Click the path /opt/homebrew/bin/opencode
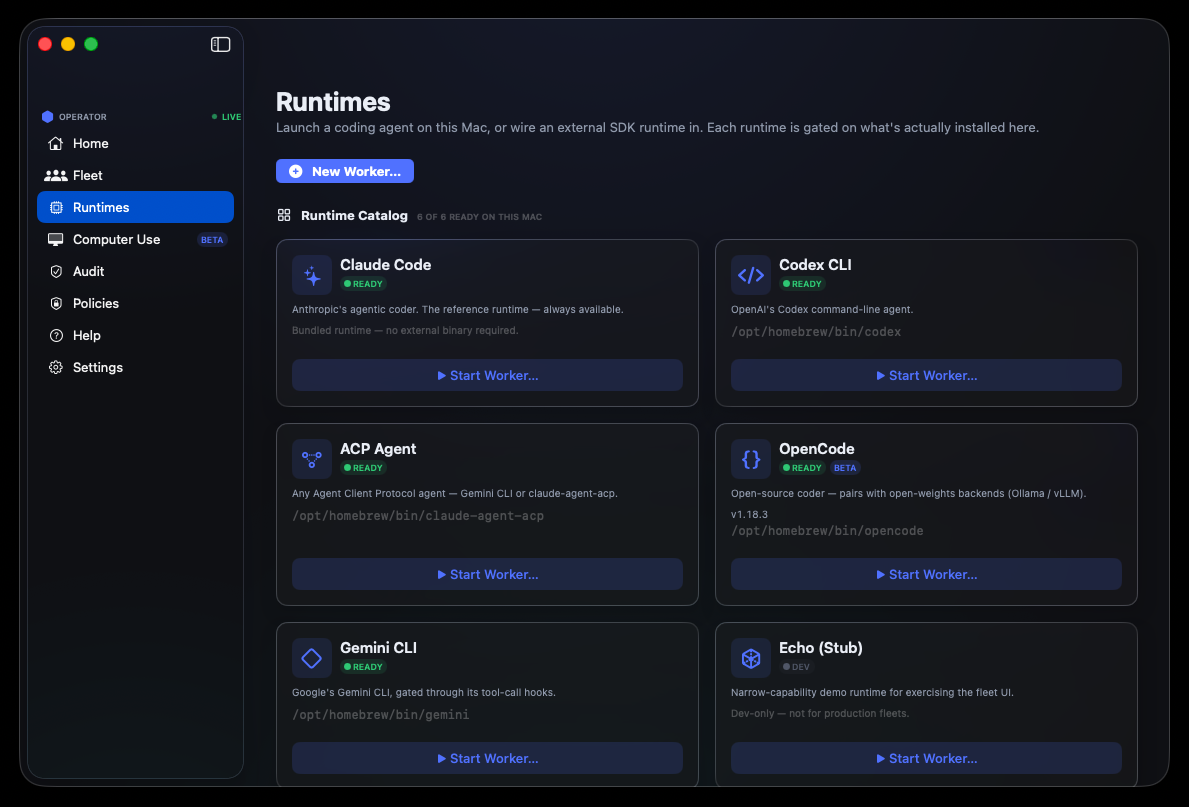The image size is (1189, 807). (827, 531)
